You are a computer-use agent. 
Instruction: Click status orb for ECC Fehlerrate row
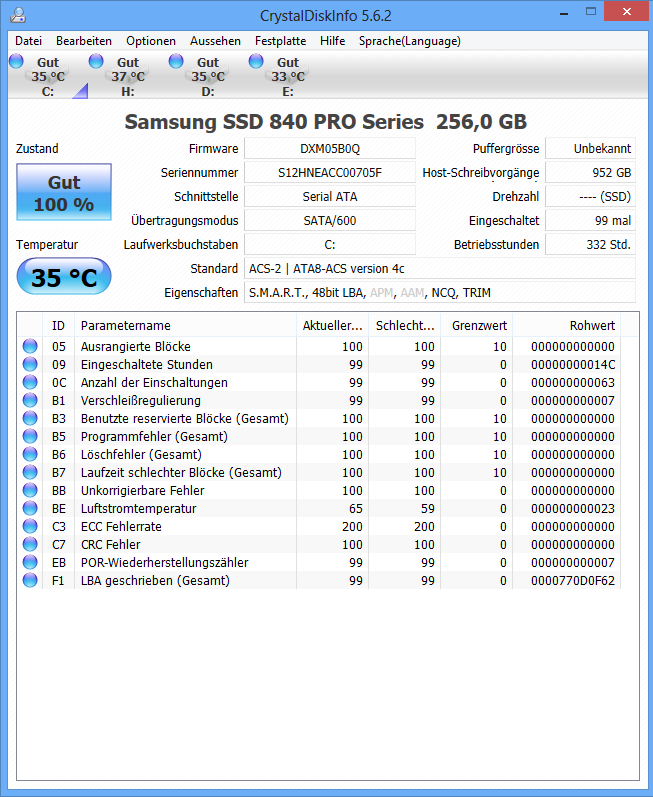pos(30,526)
